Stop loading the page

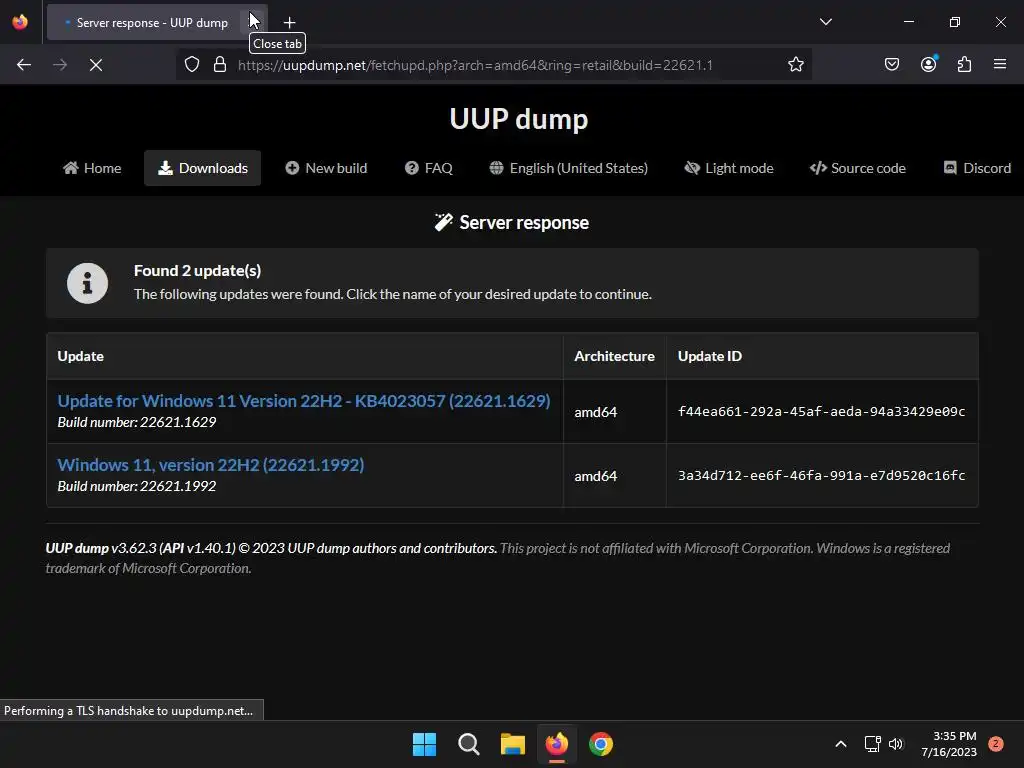point(96,65)
